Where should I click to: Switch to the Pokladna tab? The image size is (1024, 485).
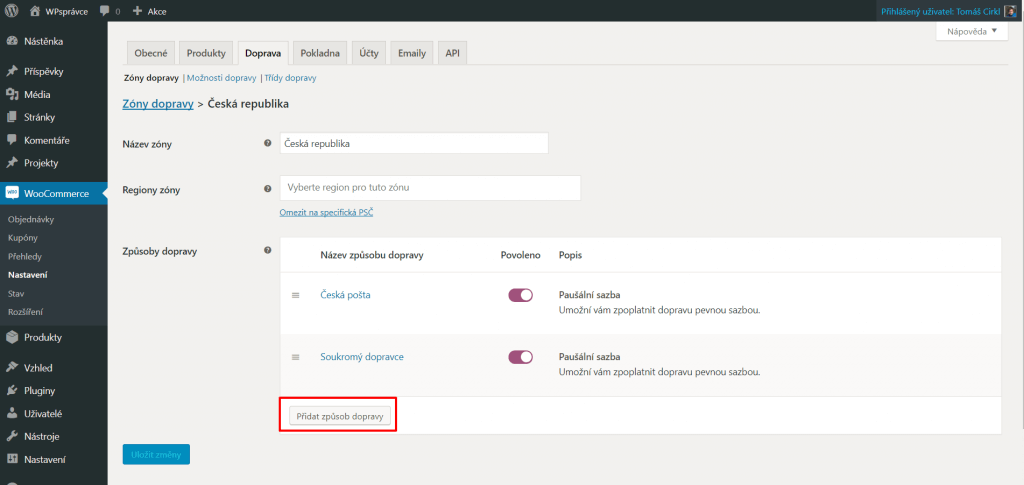pos(320,54)
